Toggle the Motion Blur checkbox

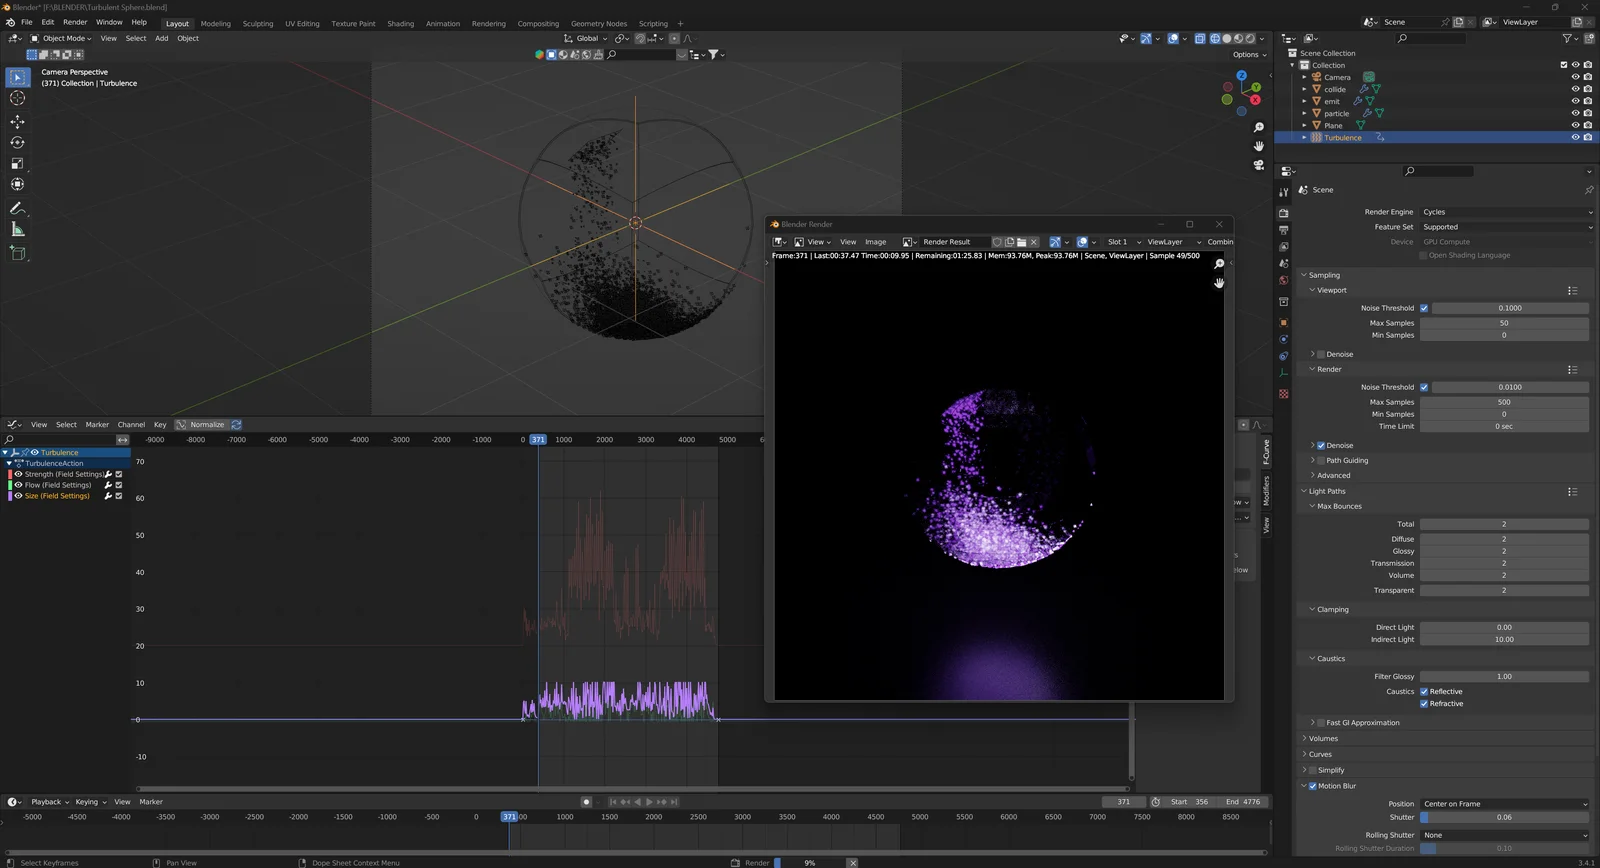(x=1312, y=786)
